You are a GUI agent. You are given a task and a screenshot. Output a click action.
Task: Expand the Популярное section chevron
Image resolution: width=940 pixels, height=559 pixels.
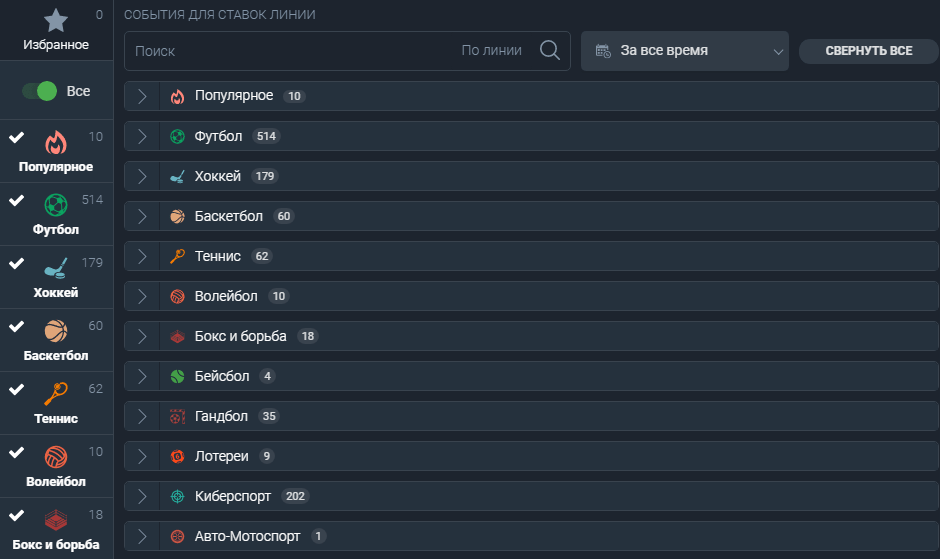pos(142,97)
